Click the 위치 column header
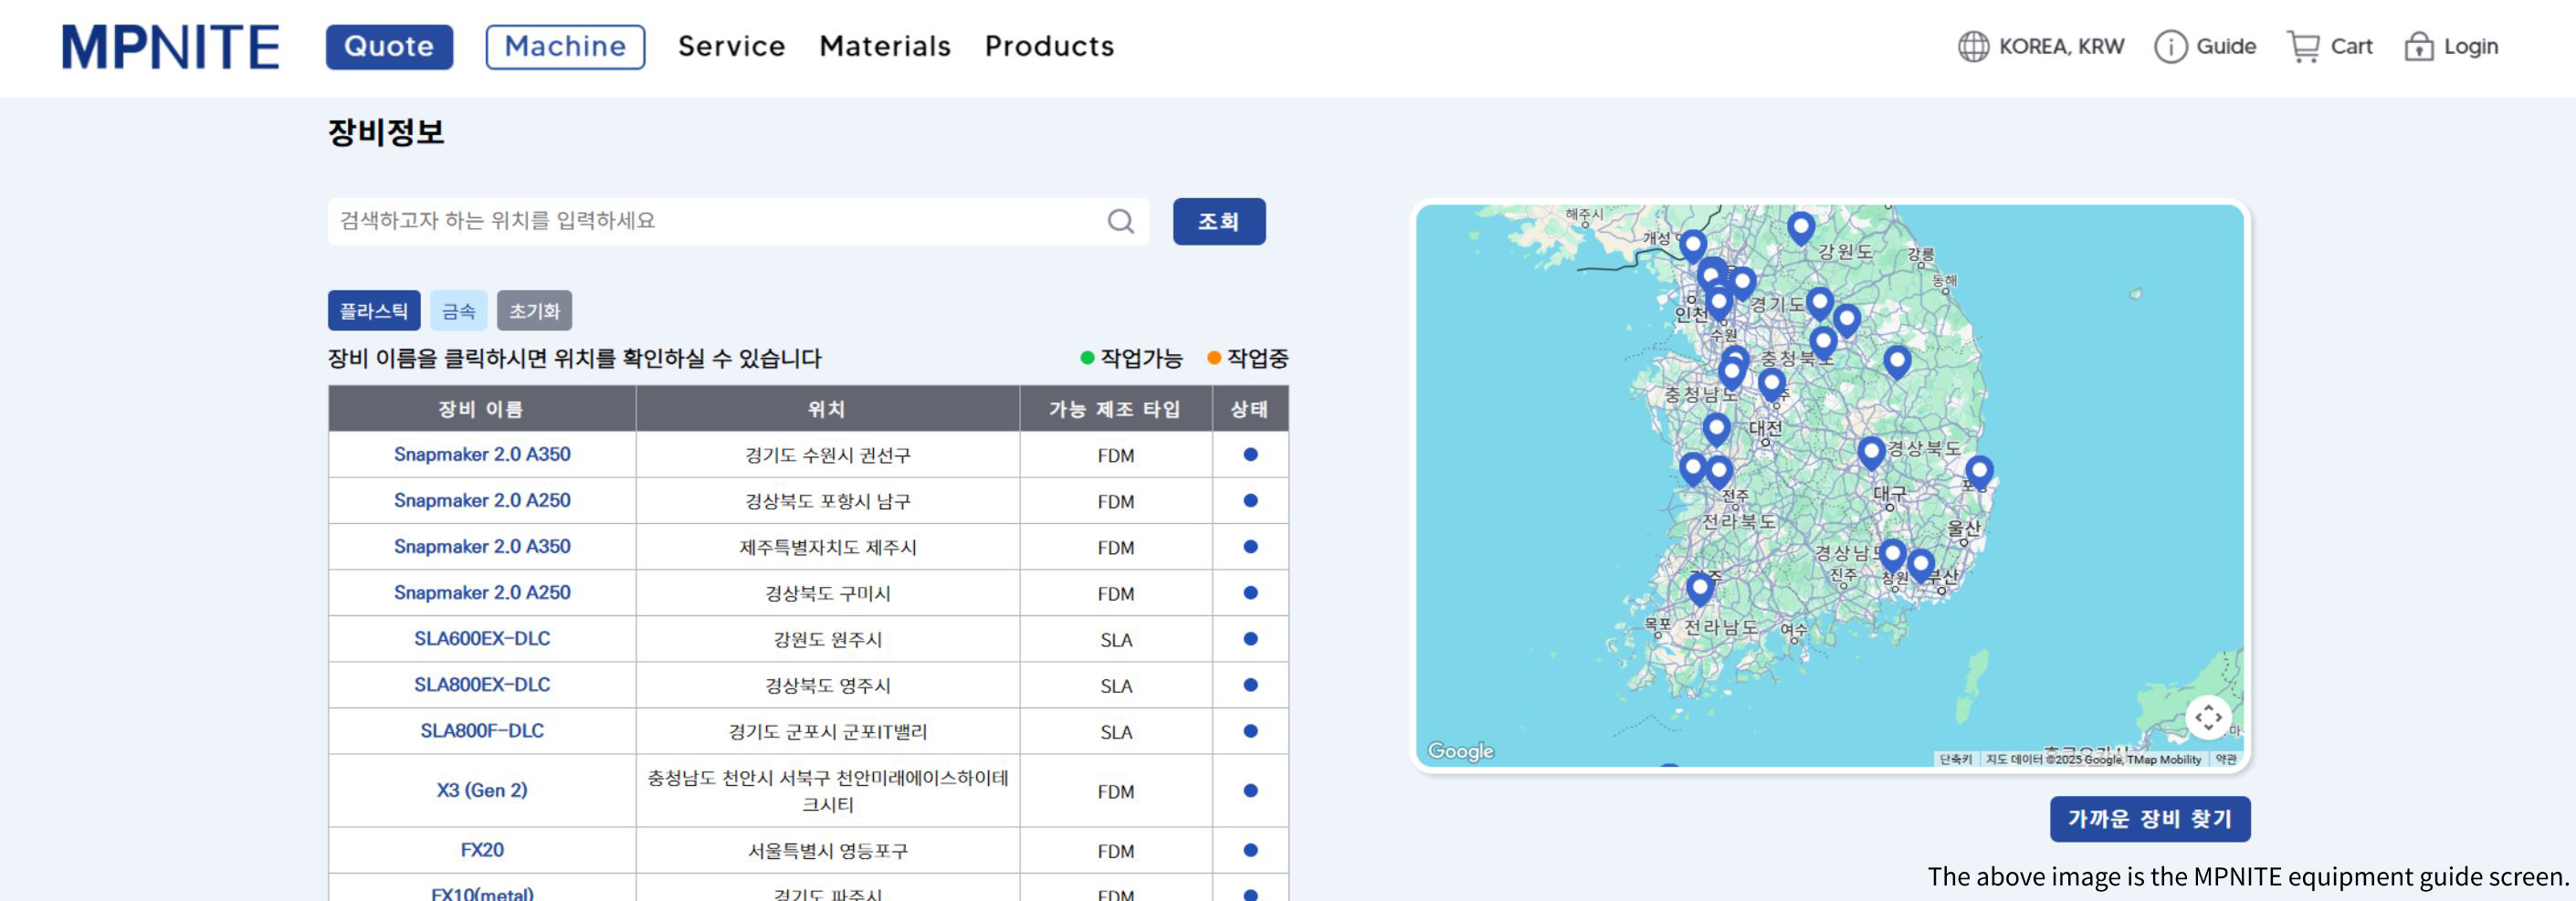2576x901 pixels. point(827,408)
